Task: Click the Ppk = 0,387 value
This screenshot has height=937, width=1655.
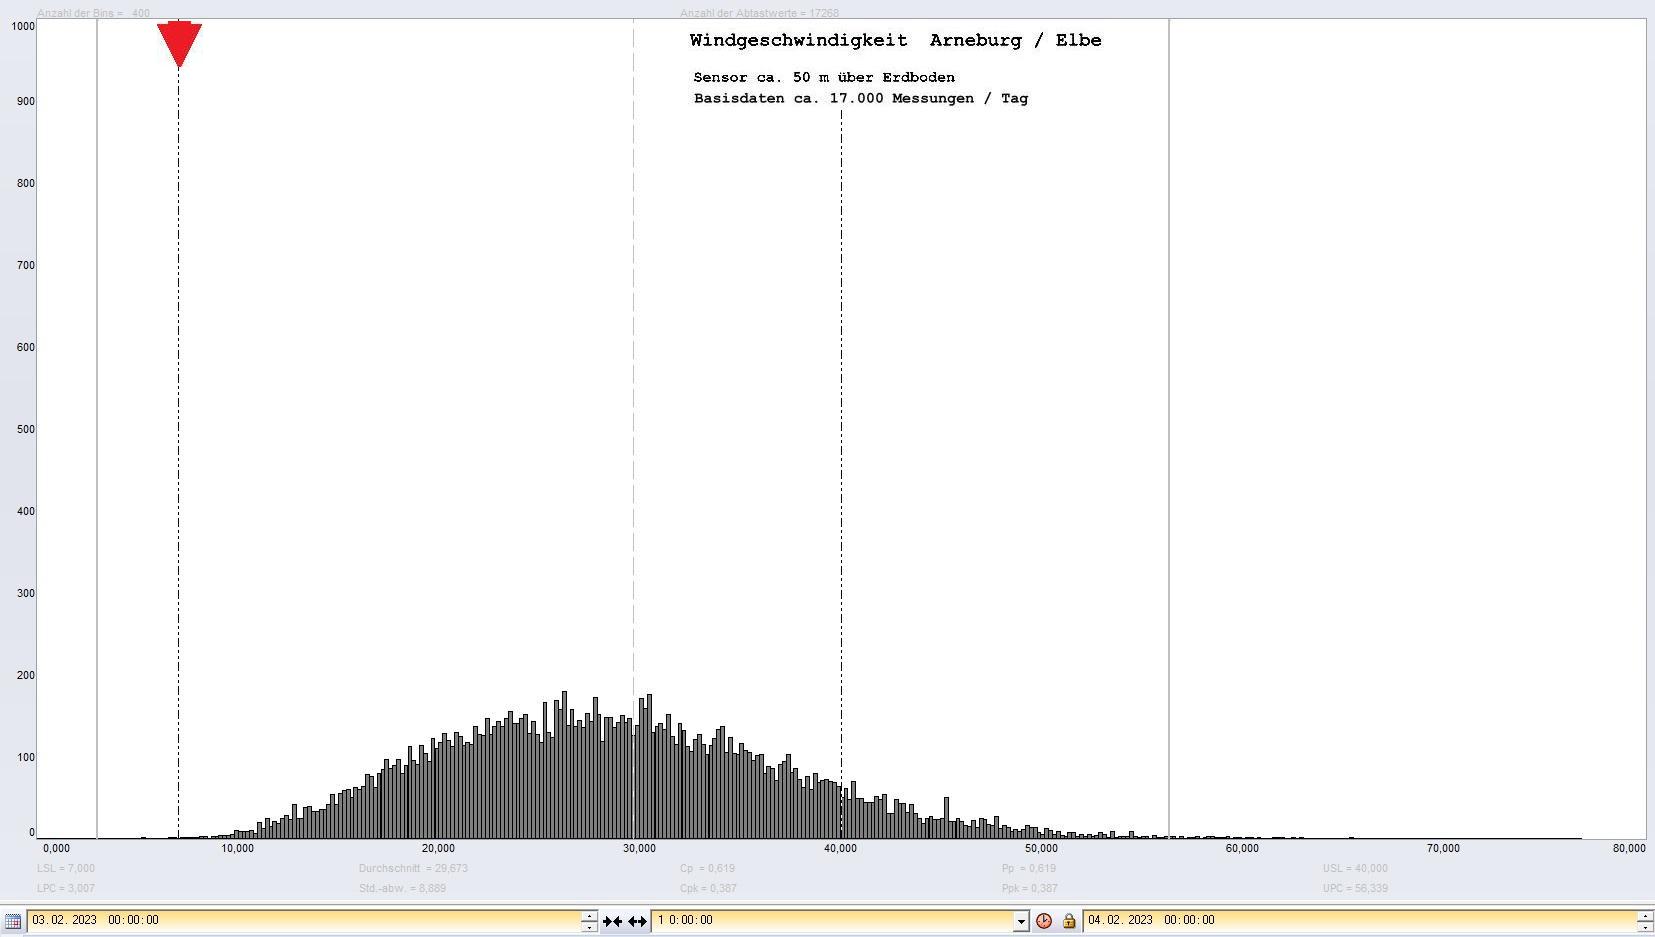Action: click(x=1030, y=888)
